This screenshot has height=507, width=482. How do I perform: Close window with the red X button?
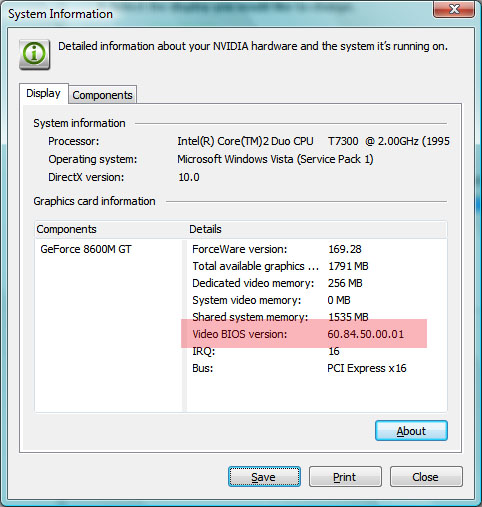454,8
